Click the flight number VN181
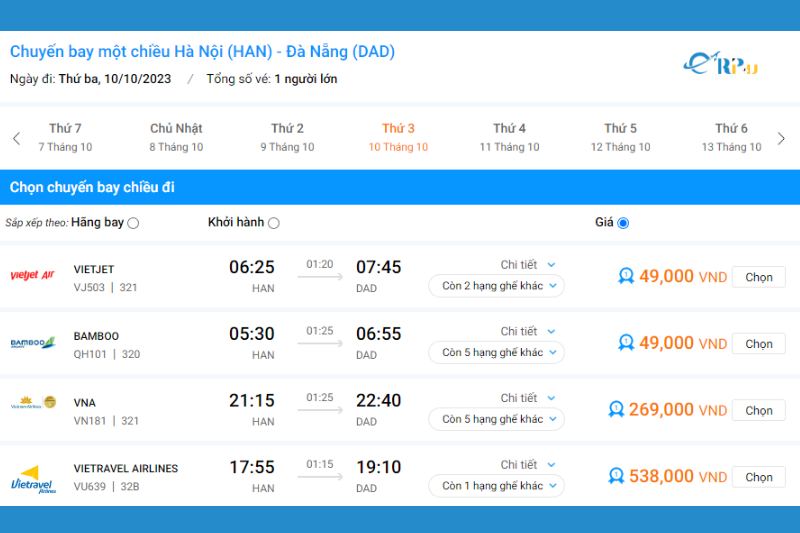The width and height of the screenshot is (800, 533). click(90, 421)
